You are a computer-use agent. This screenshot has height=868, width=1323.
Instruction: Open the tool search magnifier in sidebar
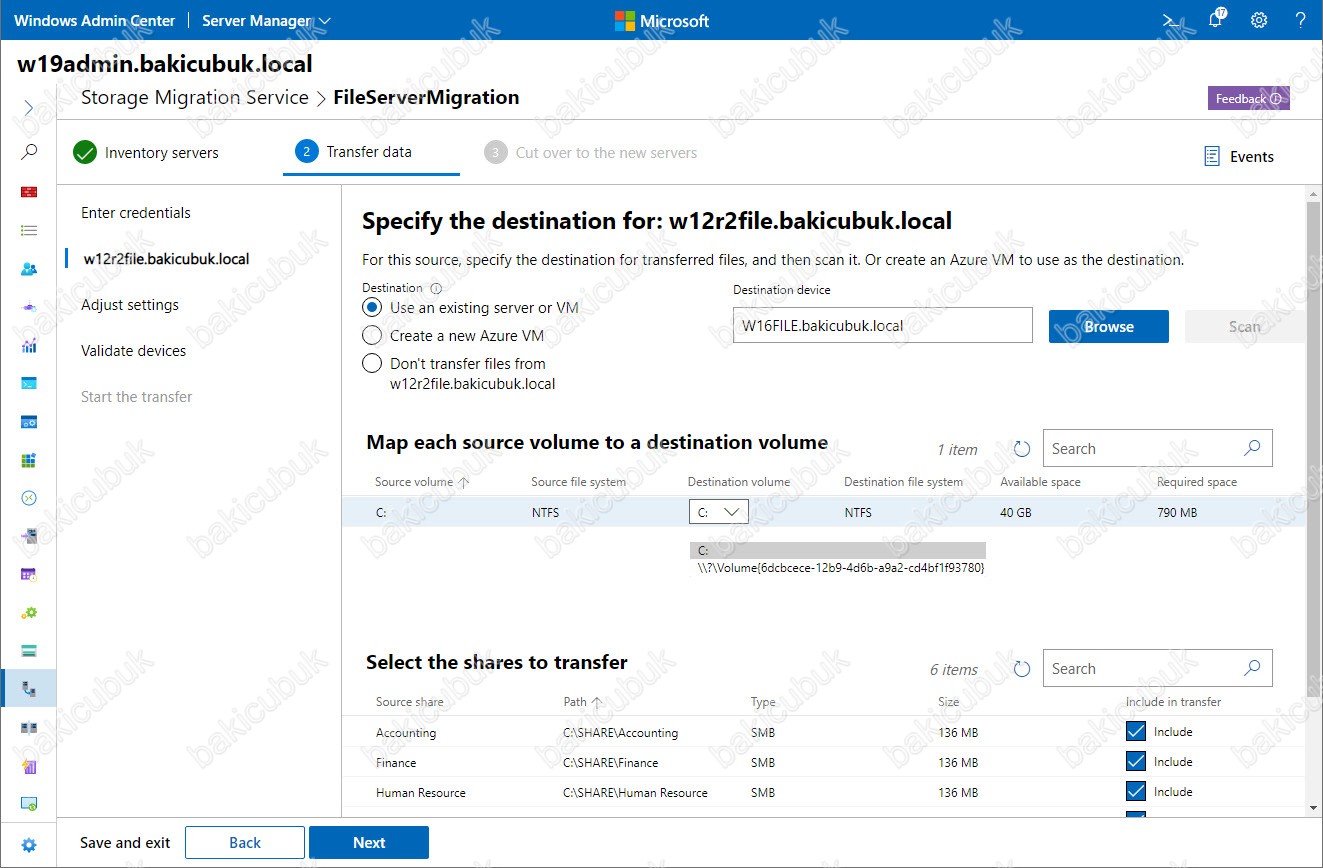tap(29, 152)
